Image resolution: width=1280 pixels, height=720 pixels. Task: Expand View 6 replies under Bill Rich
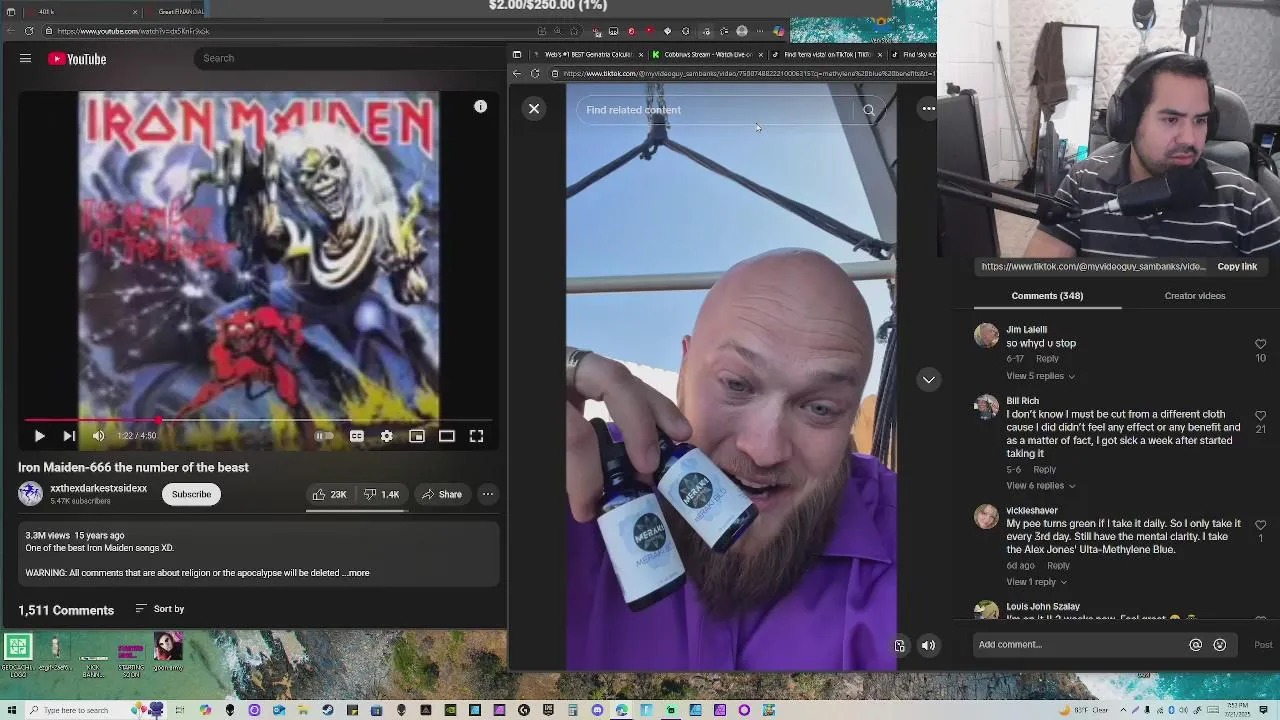pos(1040,486)
